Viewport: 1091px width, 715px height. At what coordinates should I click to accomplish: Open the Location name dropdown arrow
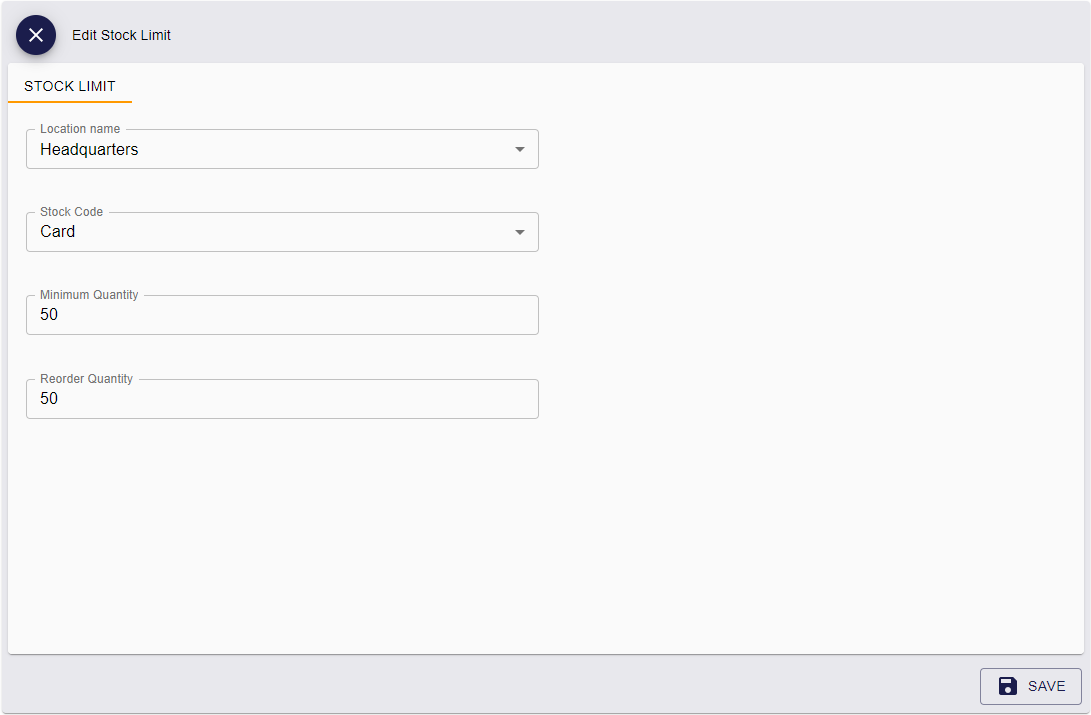(519, 150)
